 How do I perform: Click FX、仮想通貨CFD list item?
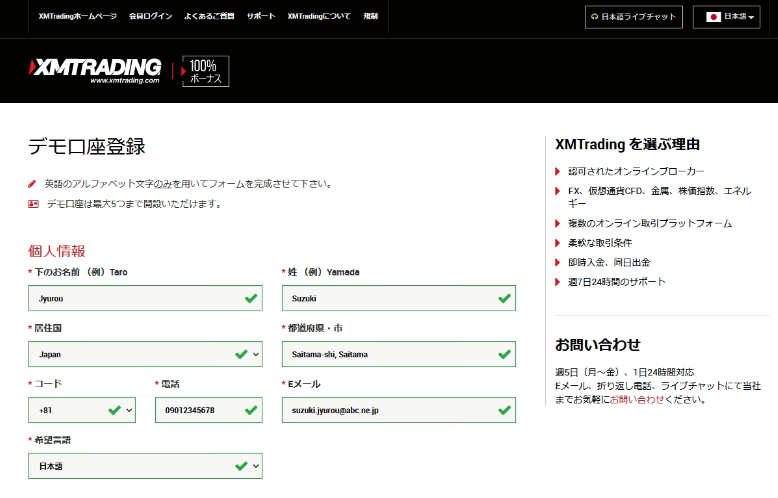(x=659, y=197)
